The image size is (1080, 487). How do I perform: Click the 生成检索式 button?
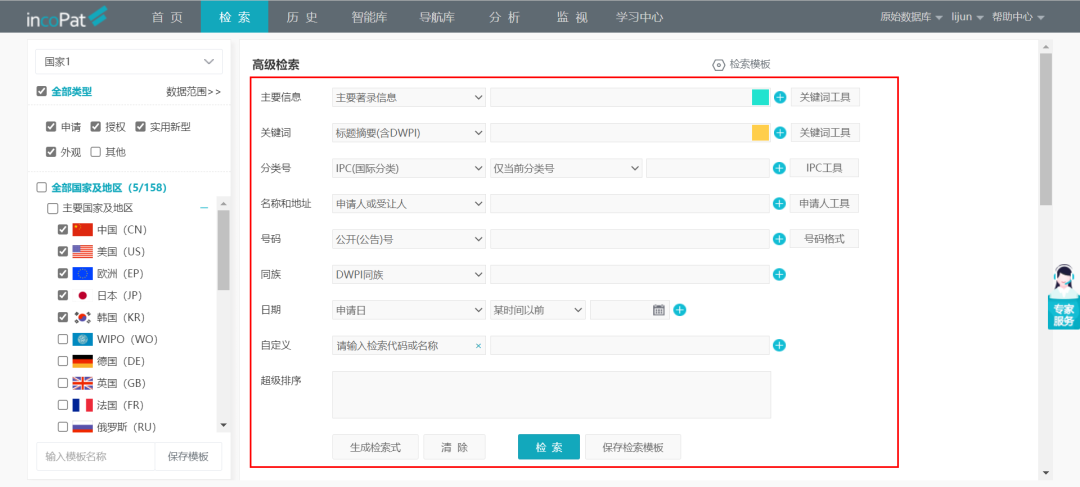(374, 447)
